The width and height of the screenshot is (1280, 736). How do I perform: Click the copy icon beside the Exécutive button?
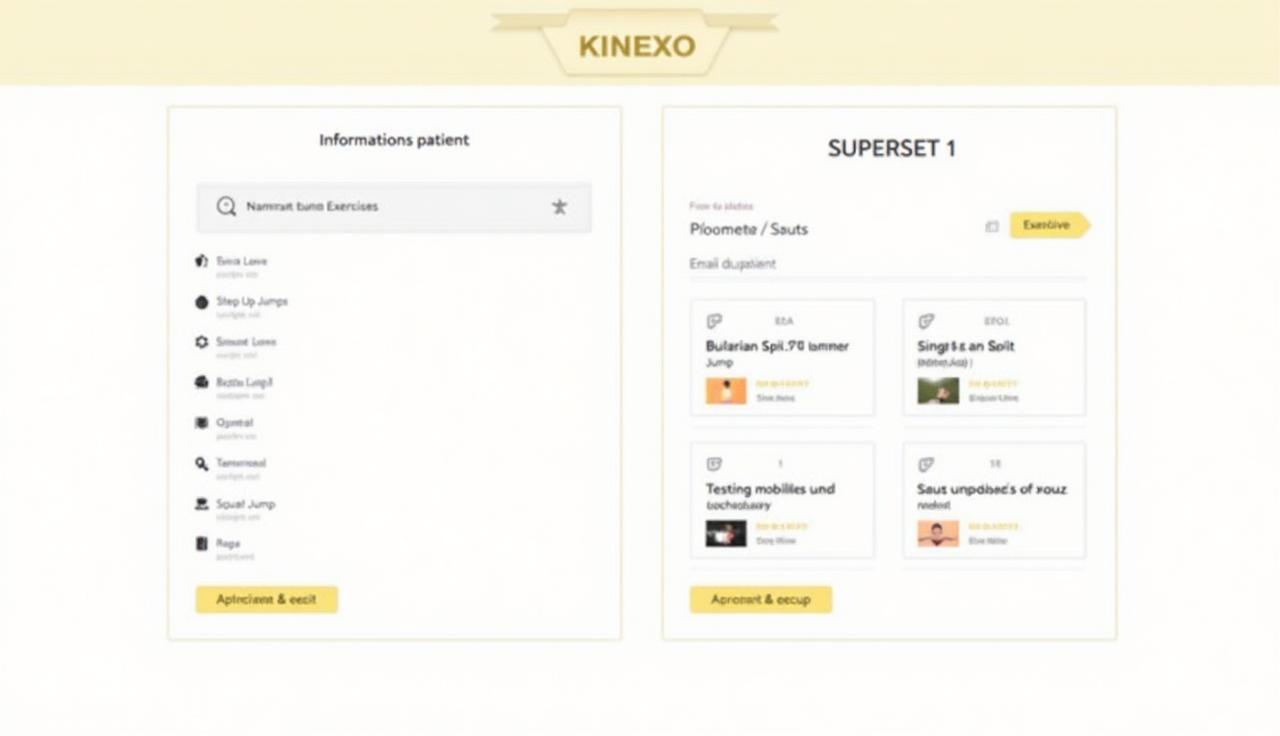(991, 227)
